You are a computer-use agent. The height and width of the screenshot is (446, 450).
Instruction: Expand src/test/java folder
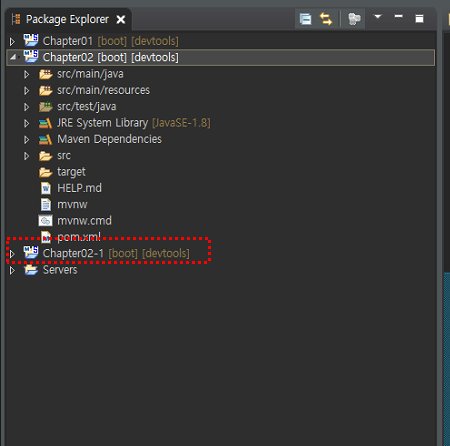pos(26,107)
